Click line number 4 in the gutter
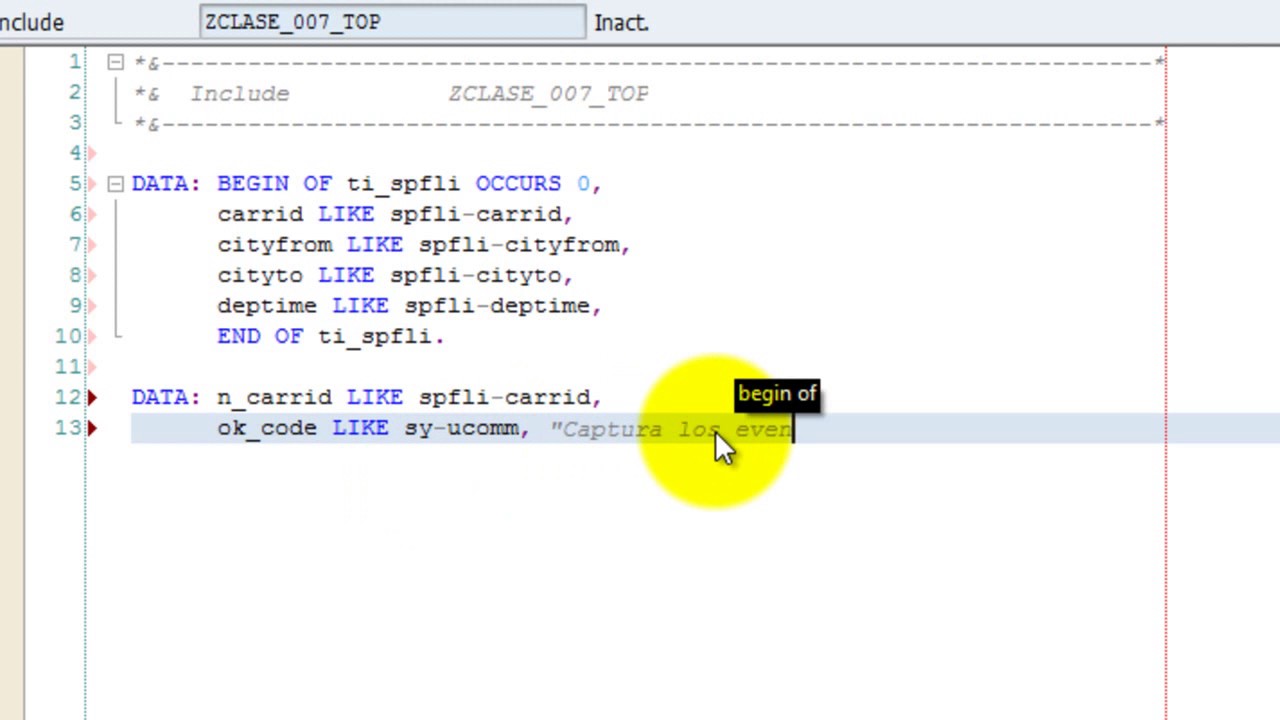The image size is (1280, 720). [x=76, y=153]
